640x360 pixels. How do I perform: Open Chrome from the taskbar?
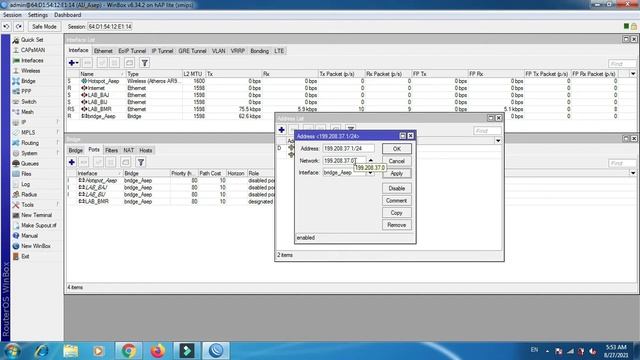tap(129, 351)
